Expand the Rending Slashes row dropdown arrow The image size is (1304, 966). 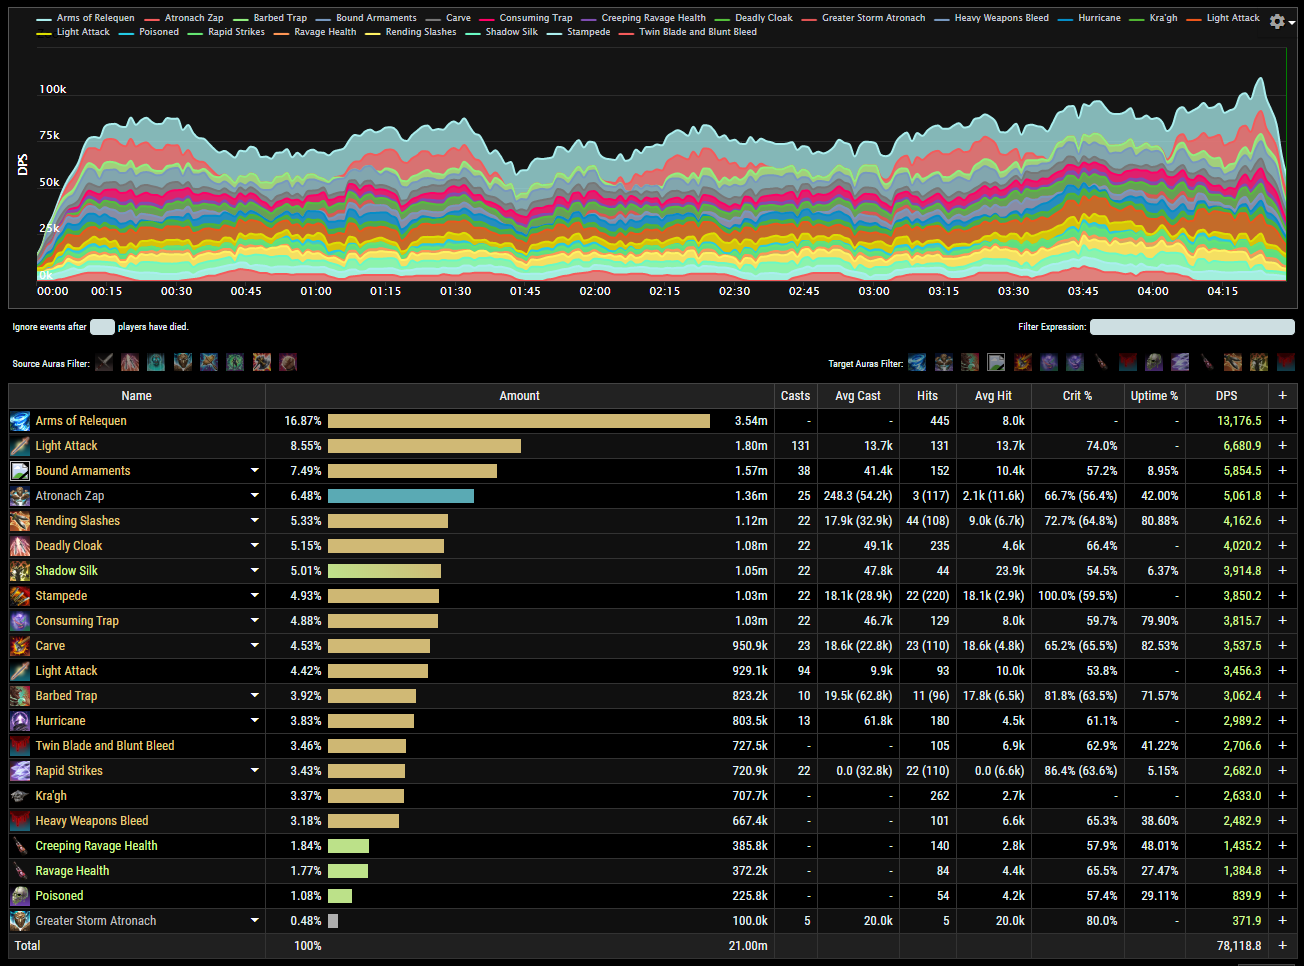pos(255,521)
